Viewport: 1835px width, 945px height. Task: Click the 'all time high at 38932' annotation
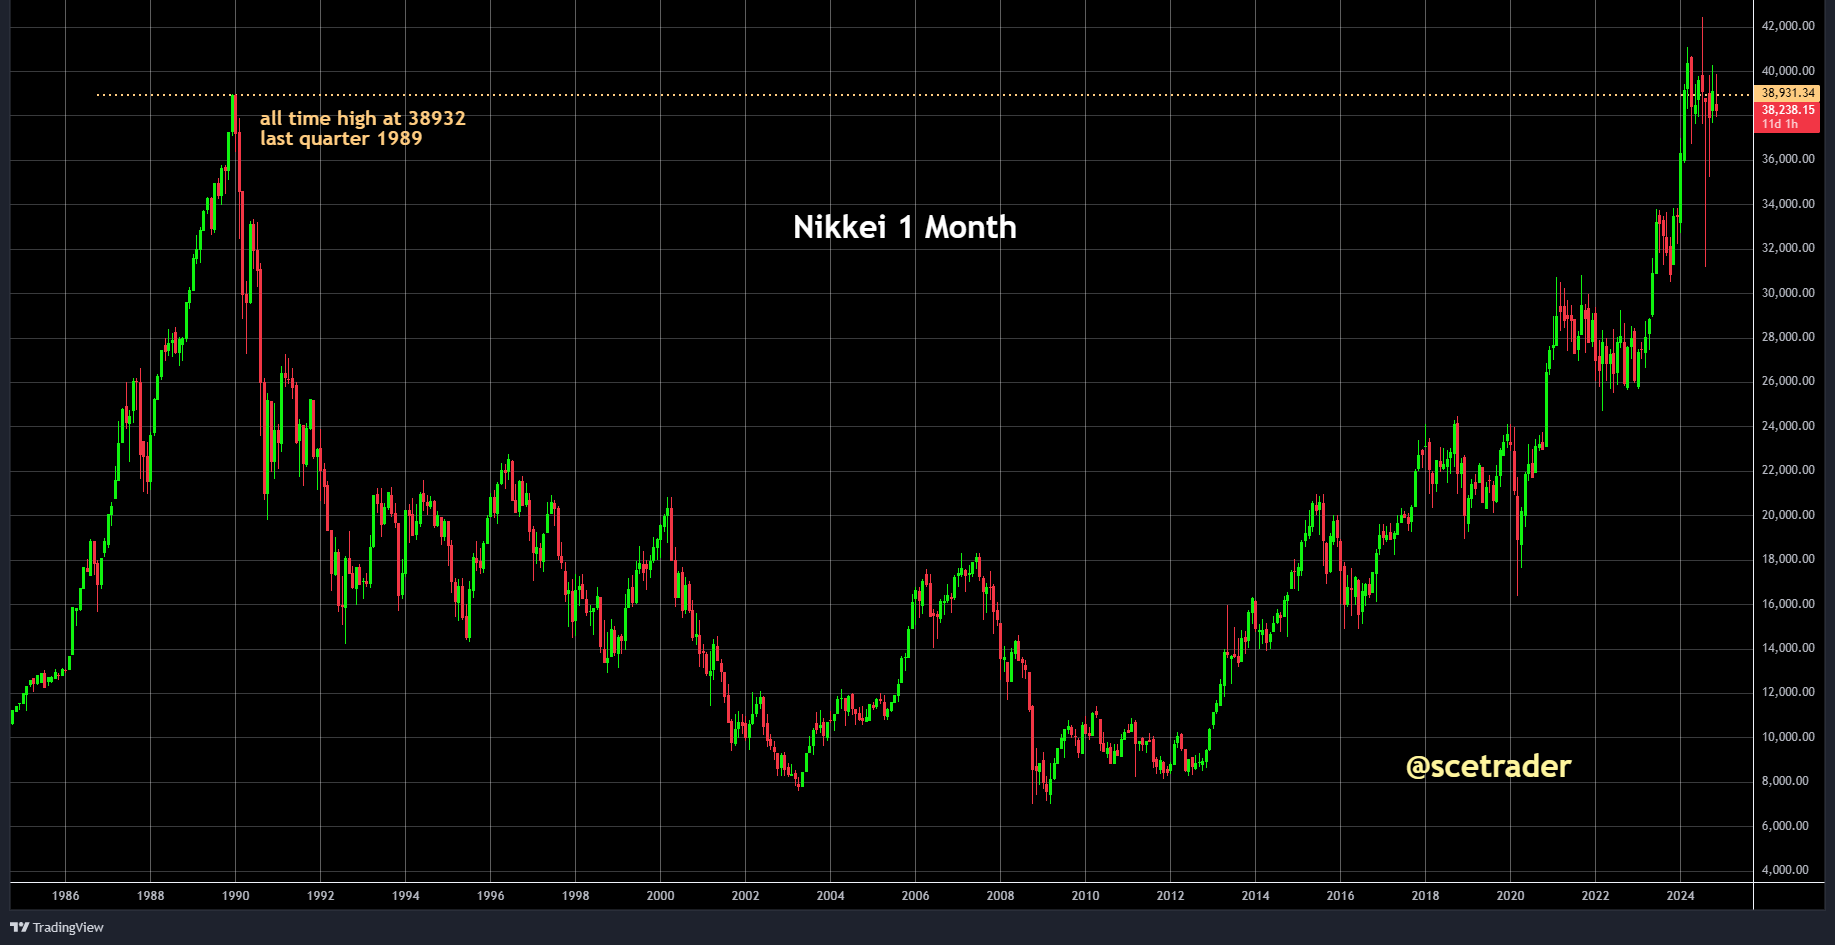363,118
